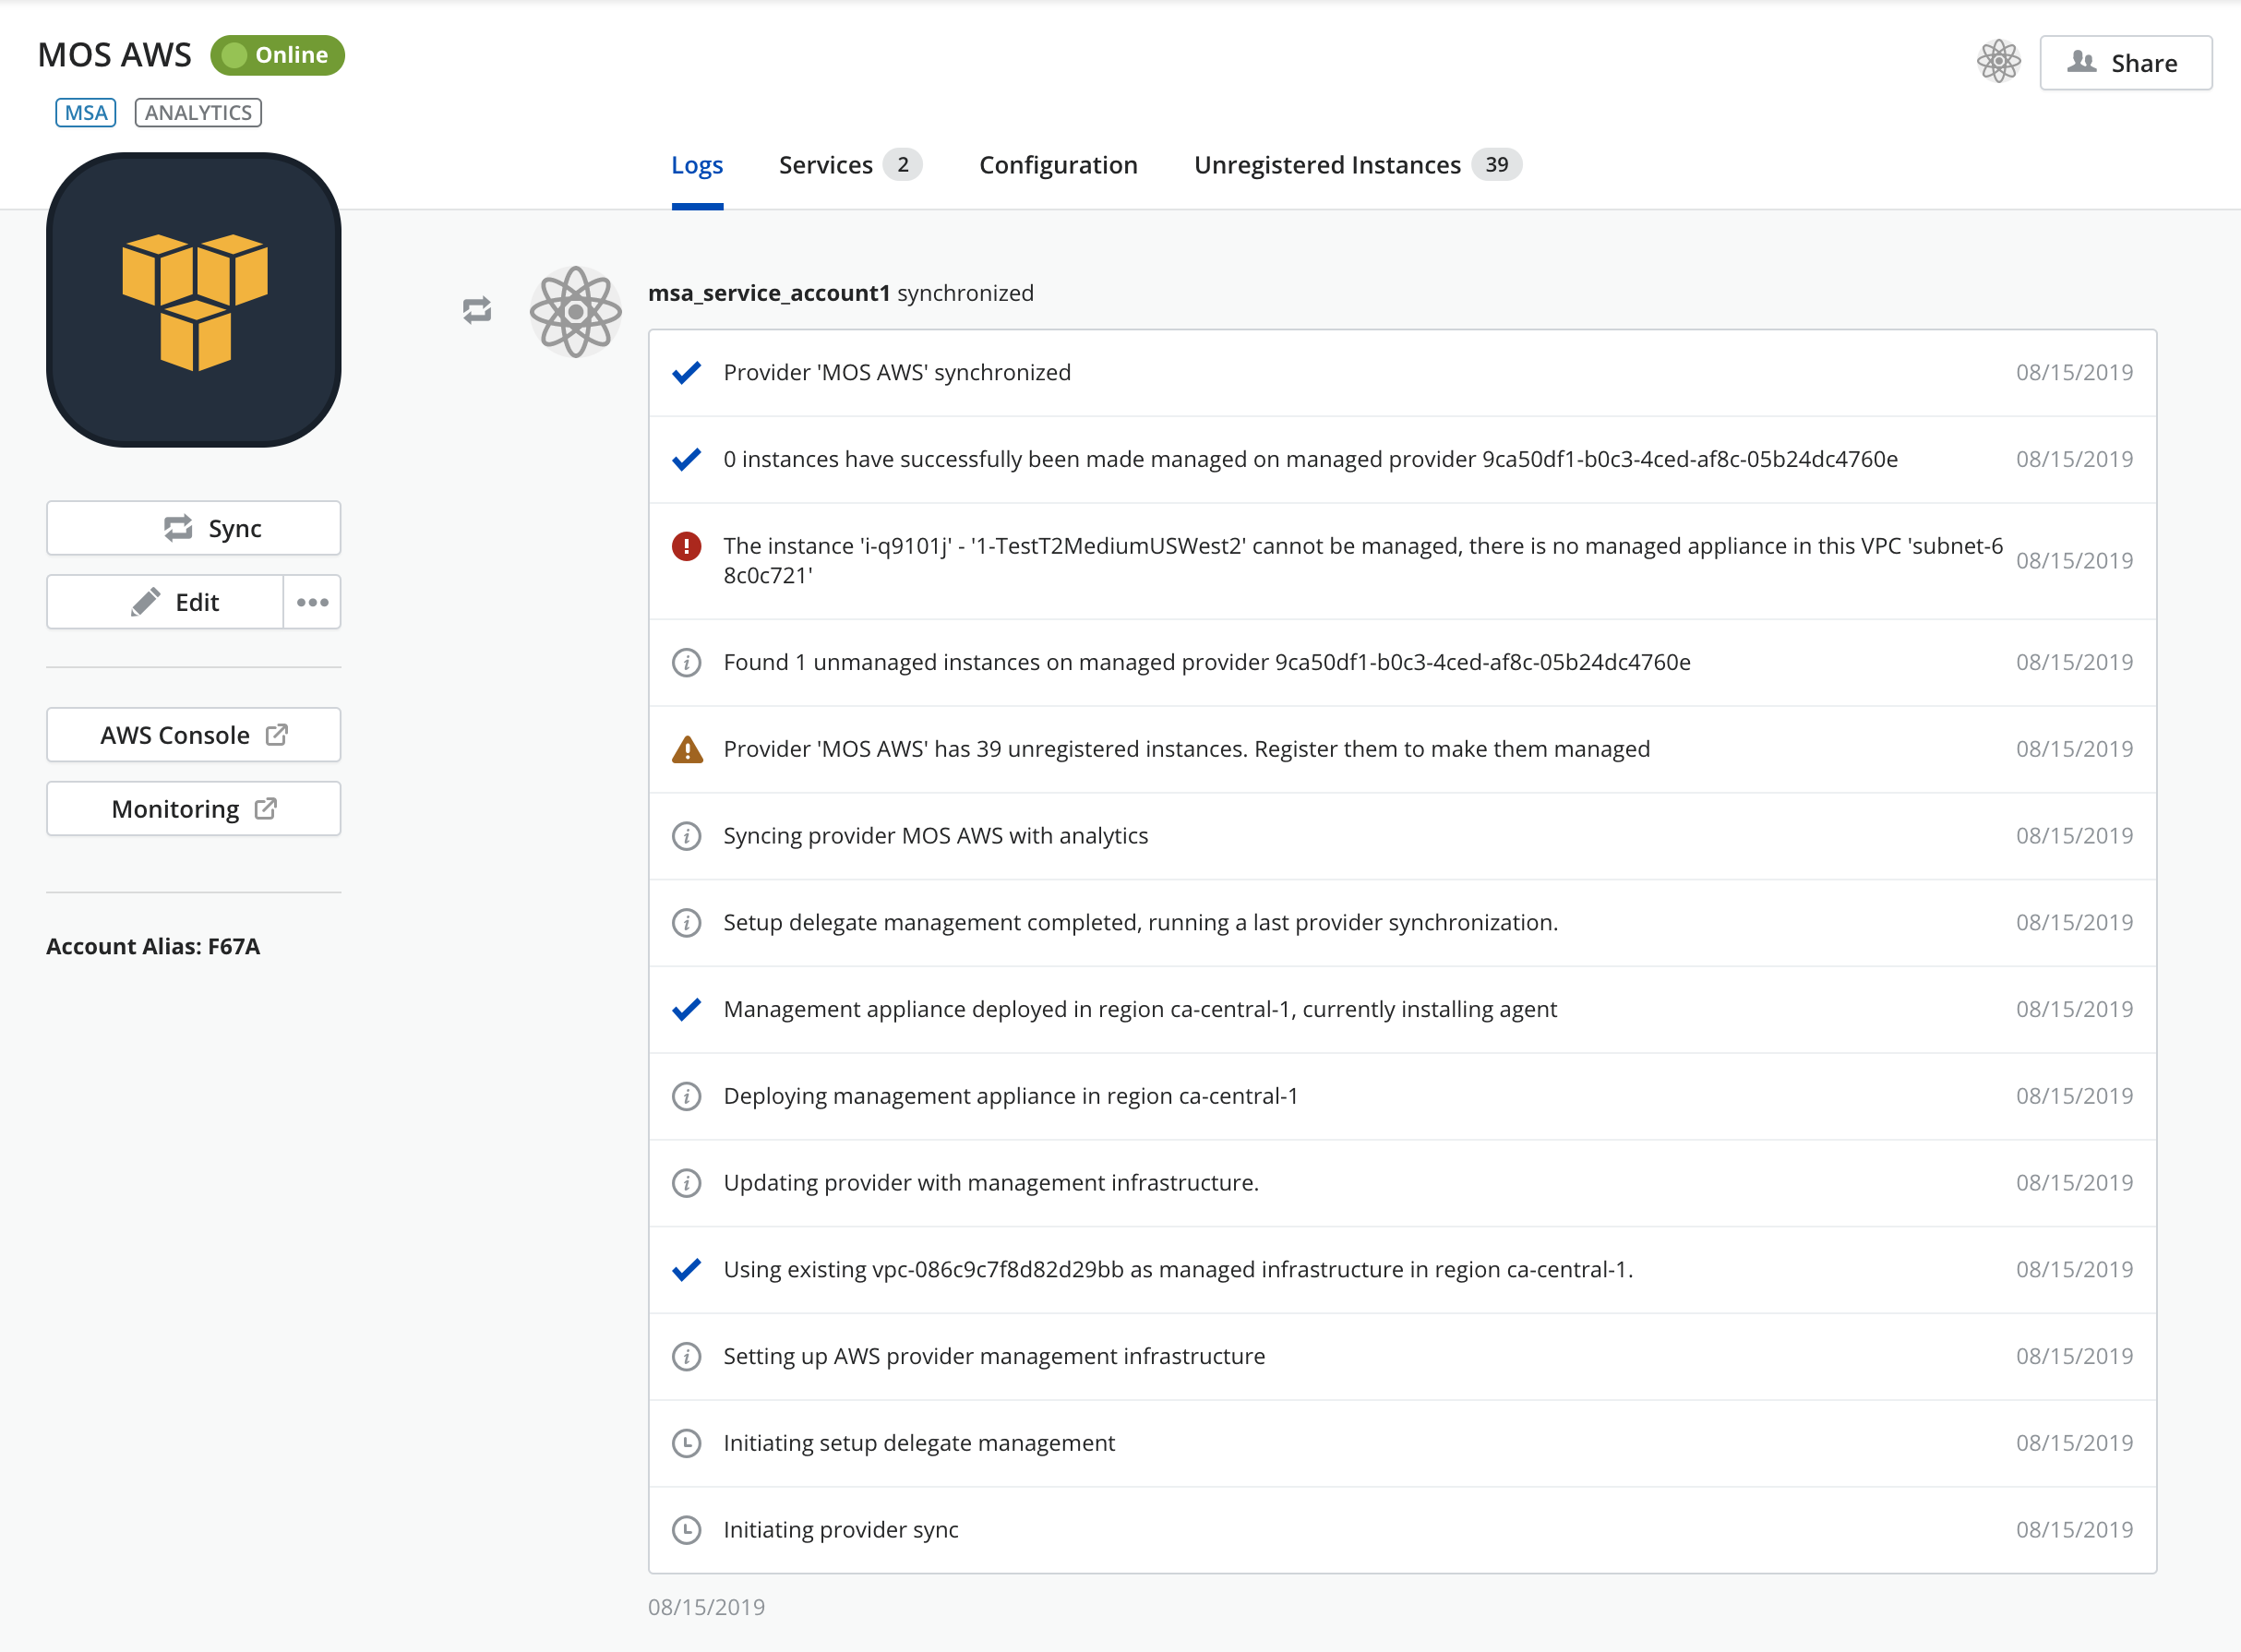
Task: Toggle the ANALYTICS tag label
Action: pyautogui.click(x=197, y=112)
